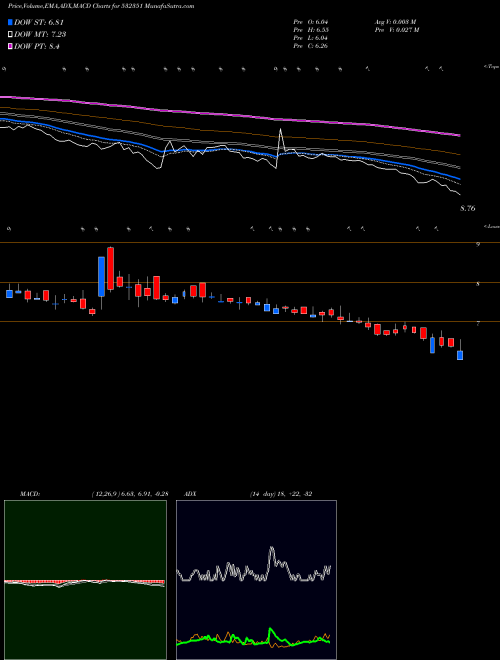Click the magenta DOW PT legend swatch
Image resolution: width=500 pixels, height=660 pixels.
pyautogui.click(x=11, y=46)
